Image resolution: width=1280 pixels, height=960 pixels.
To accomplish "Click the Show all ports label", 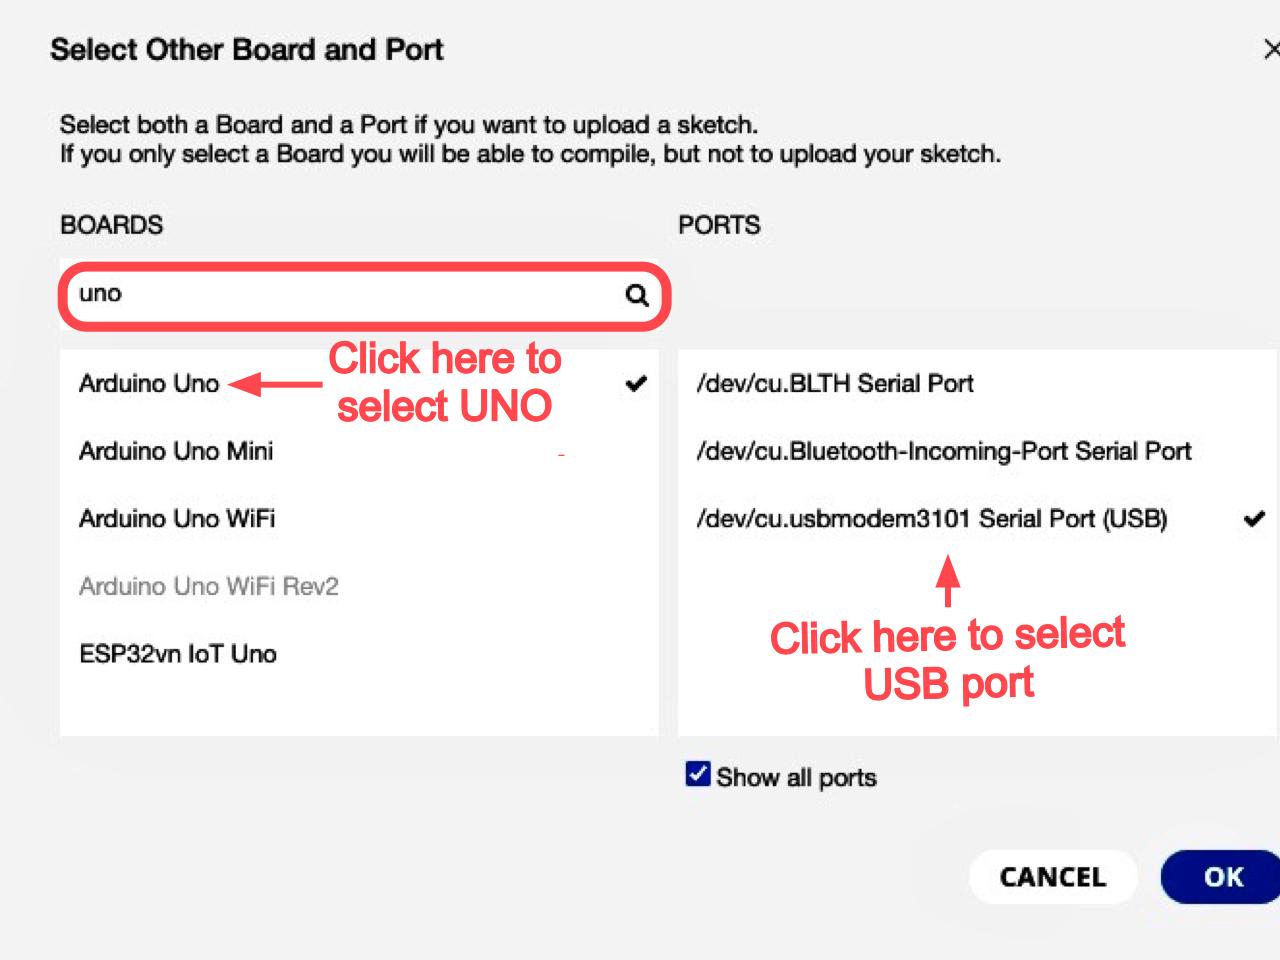I will point(796,777).
